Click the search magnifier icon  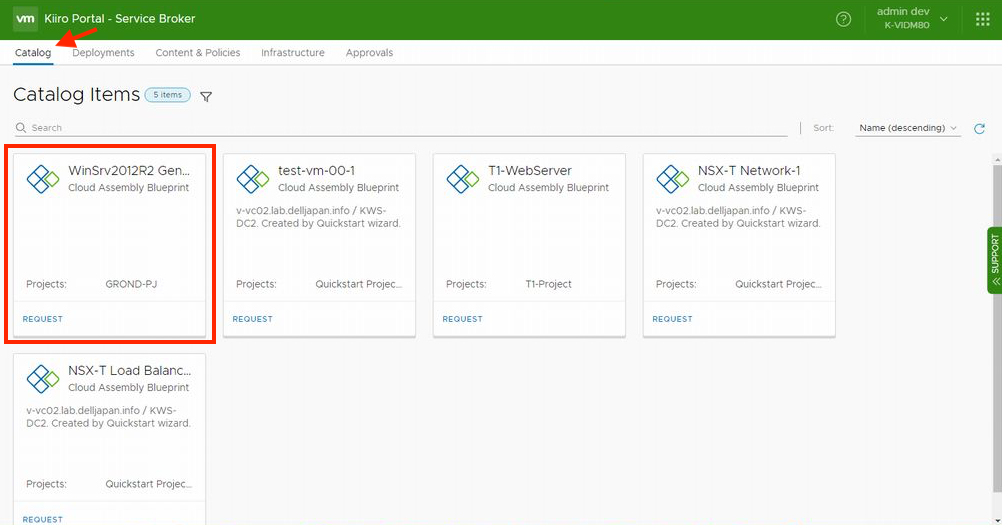(21, 128)
